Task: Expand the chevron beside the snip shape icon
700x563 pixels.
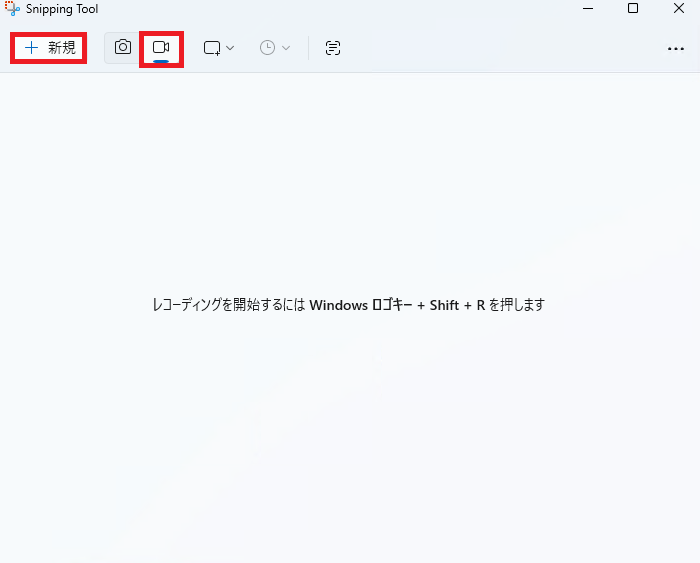Action: tap(230, 48)
